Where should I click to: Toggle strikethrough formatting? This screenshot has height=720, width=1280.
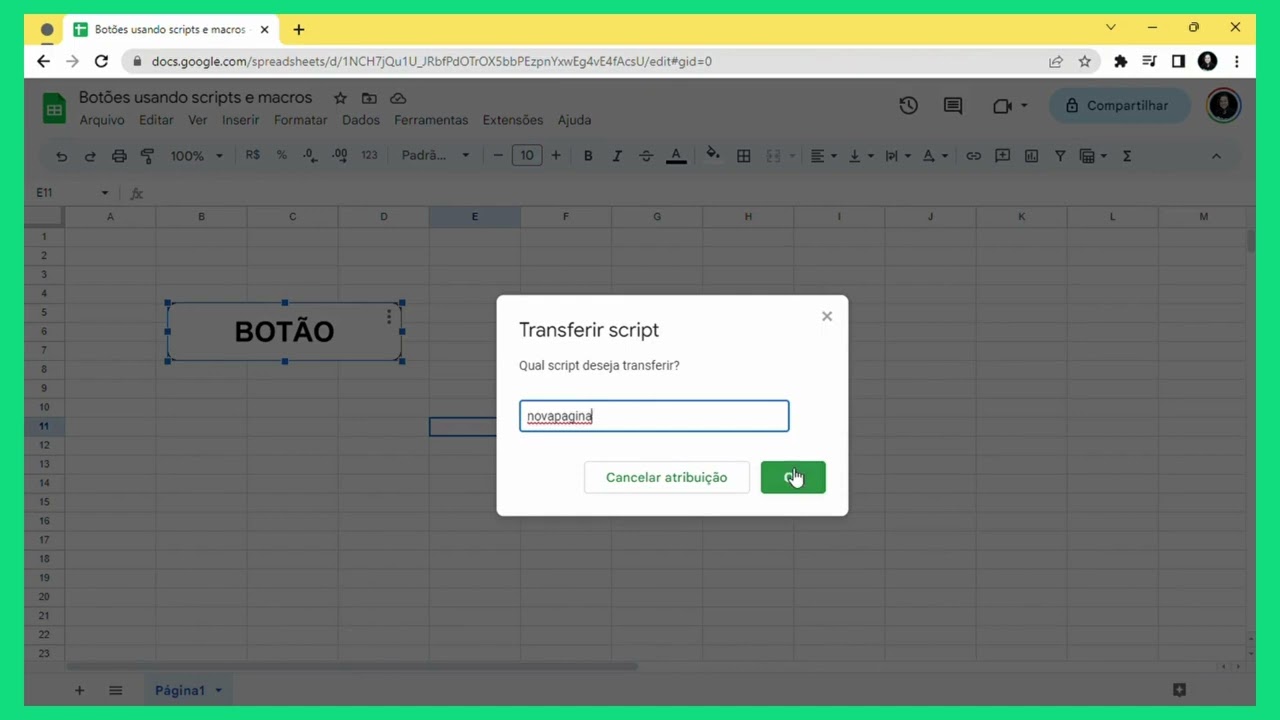click(646, 156)
